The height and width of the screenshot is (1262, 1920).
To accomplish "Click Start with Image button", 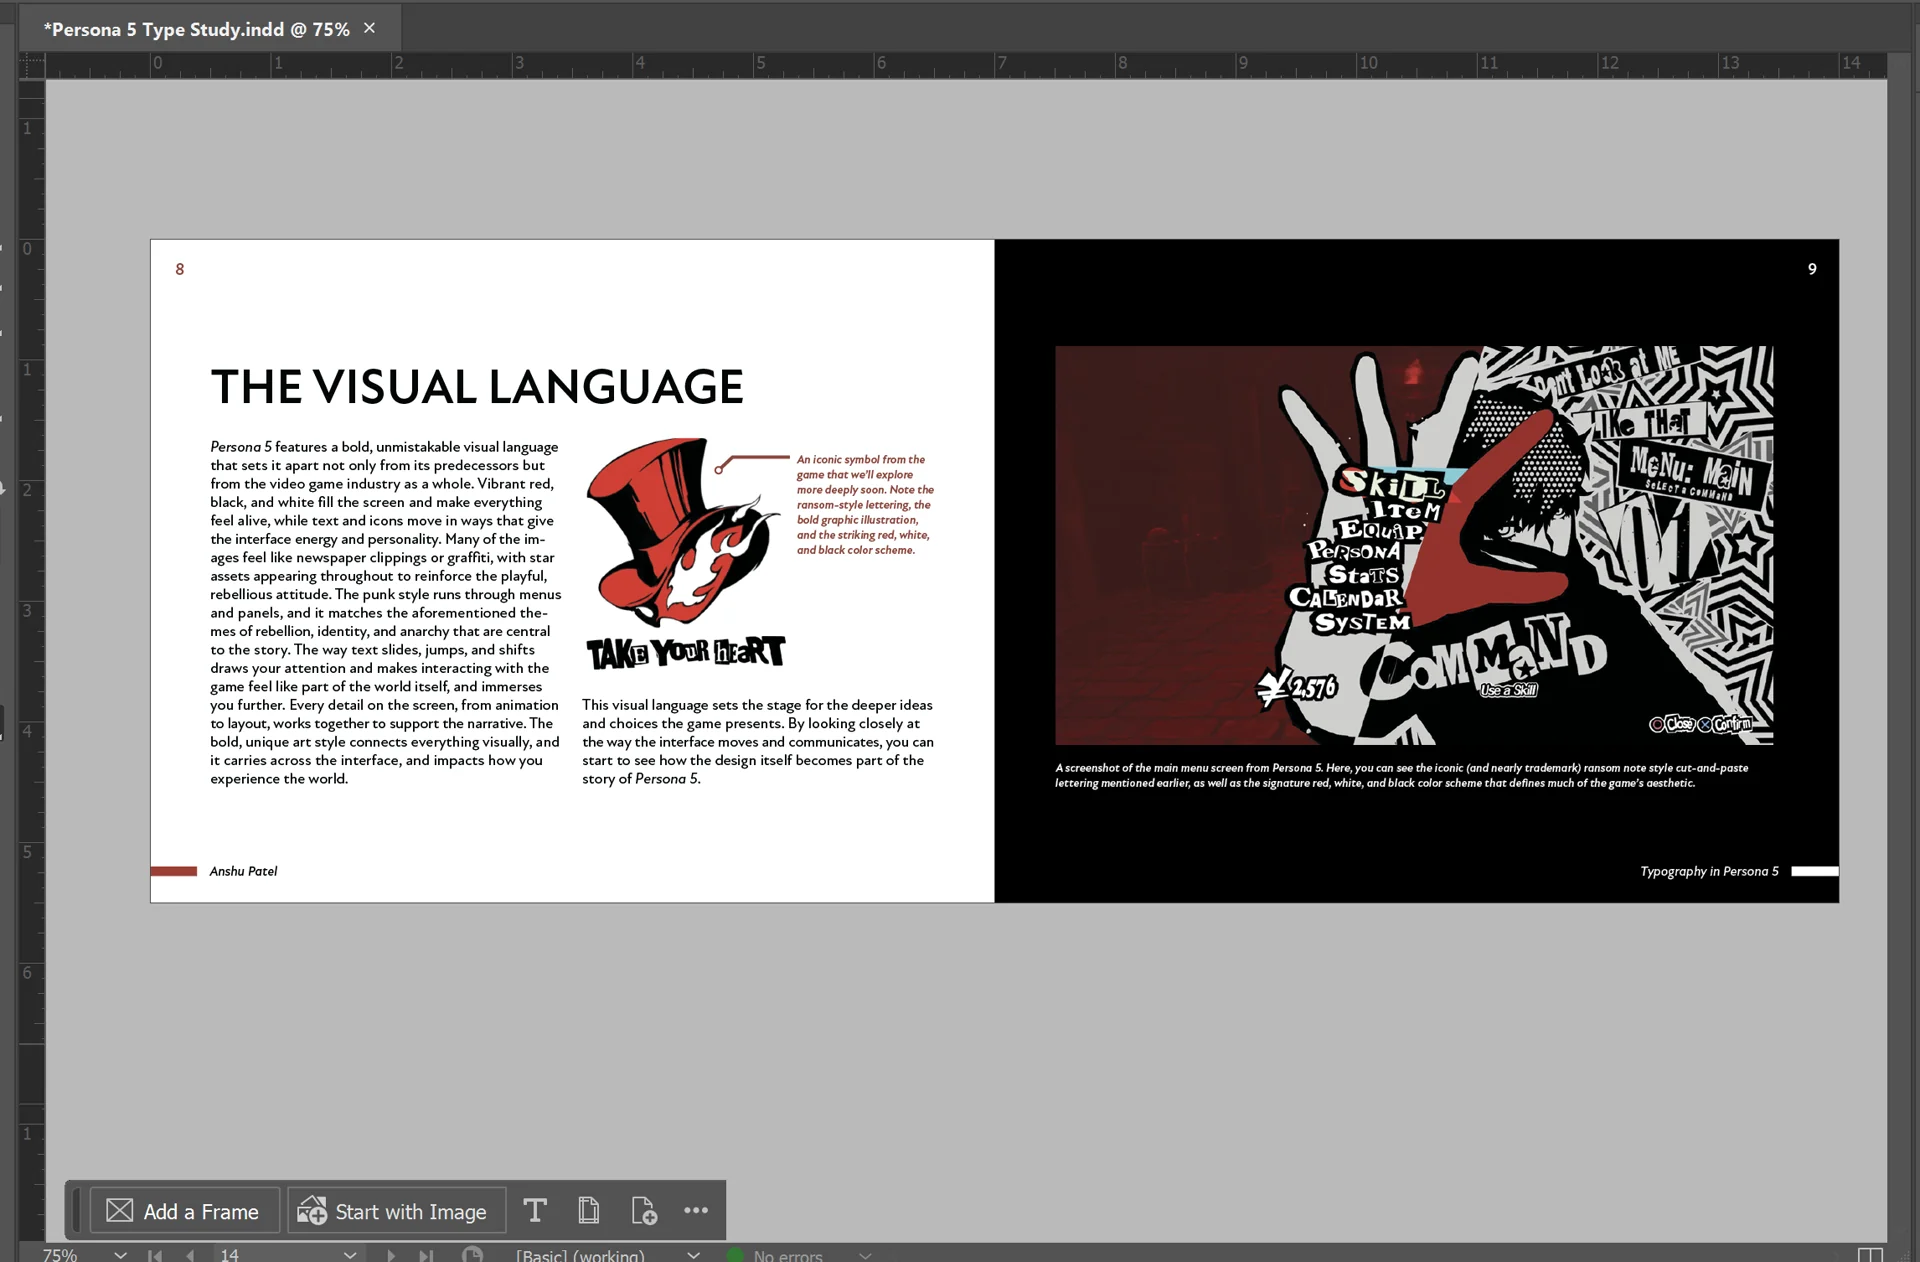I will point(397,1211).
